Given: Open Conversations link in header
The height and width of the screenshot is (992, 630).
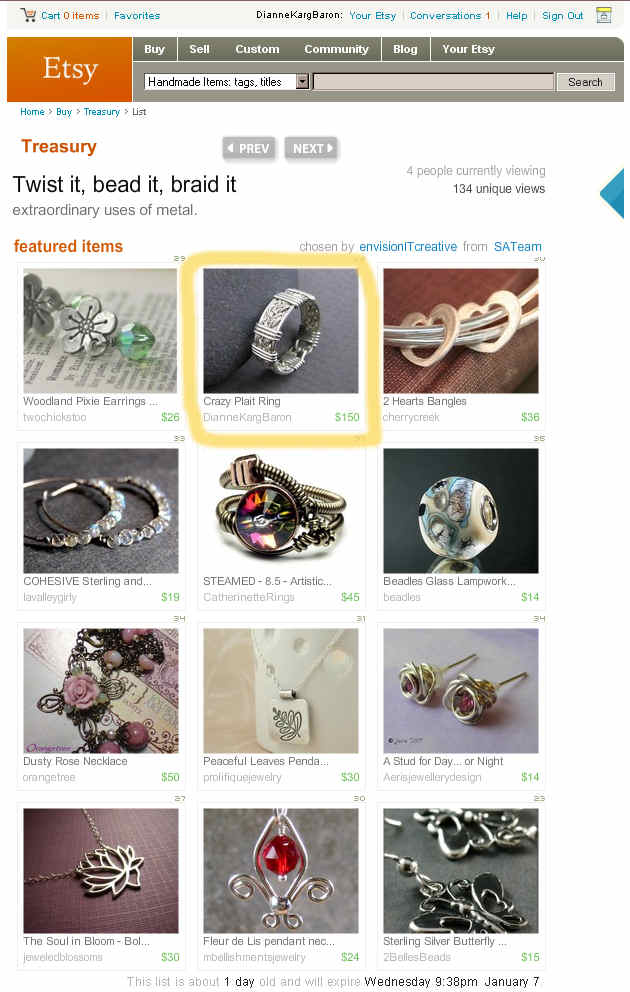Looking at the screenshot, I should pos(450,15).
